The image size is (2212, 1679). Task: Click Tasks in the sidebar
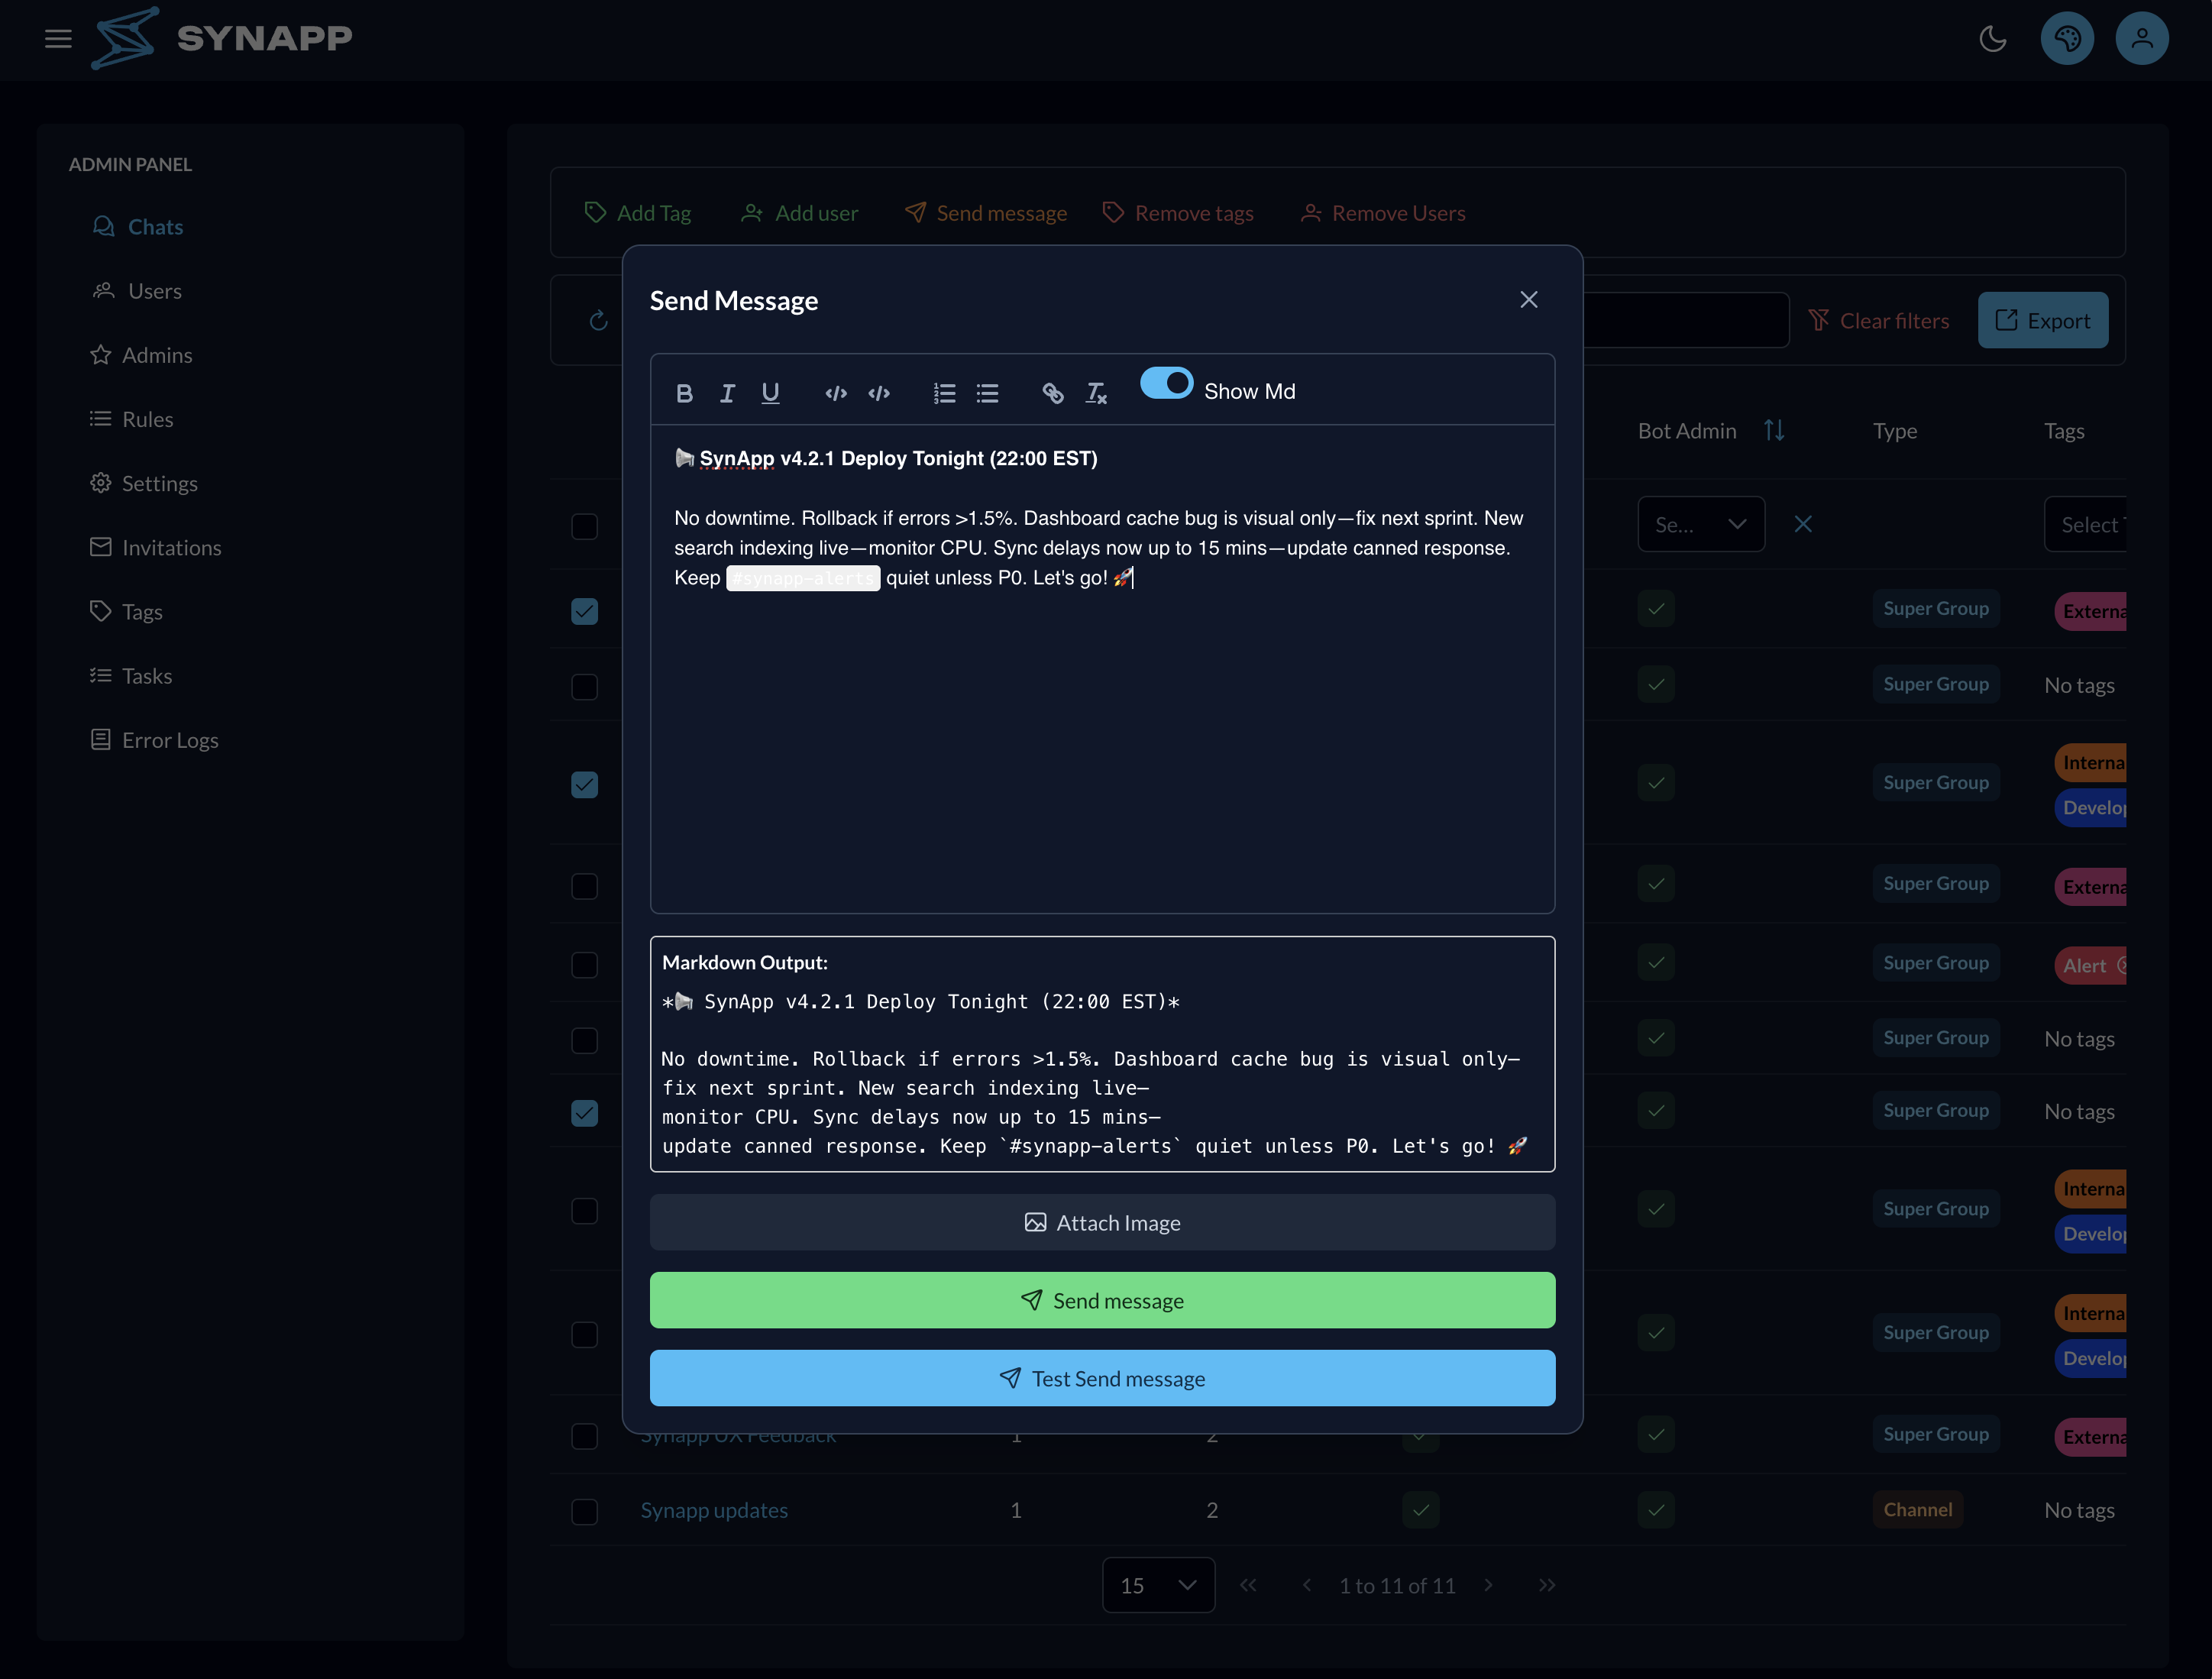131,676
